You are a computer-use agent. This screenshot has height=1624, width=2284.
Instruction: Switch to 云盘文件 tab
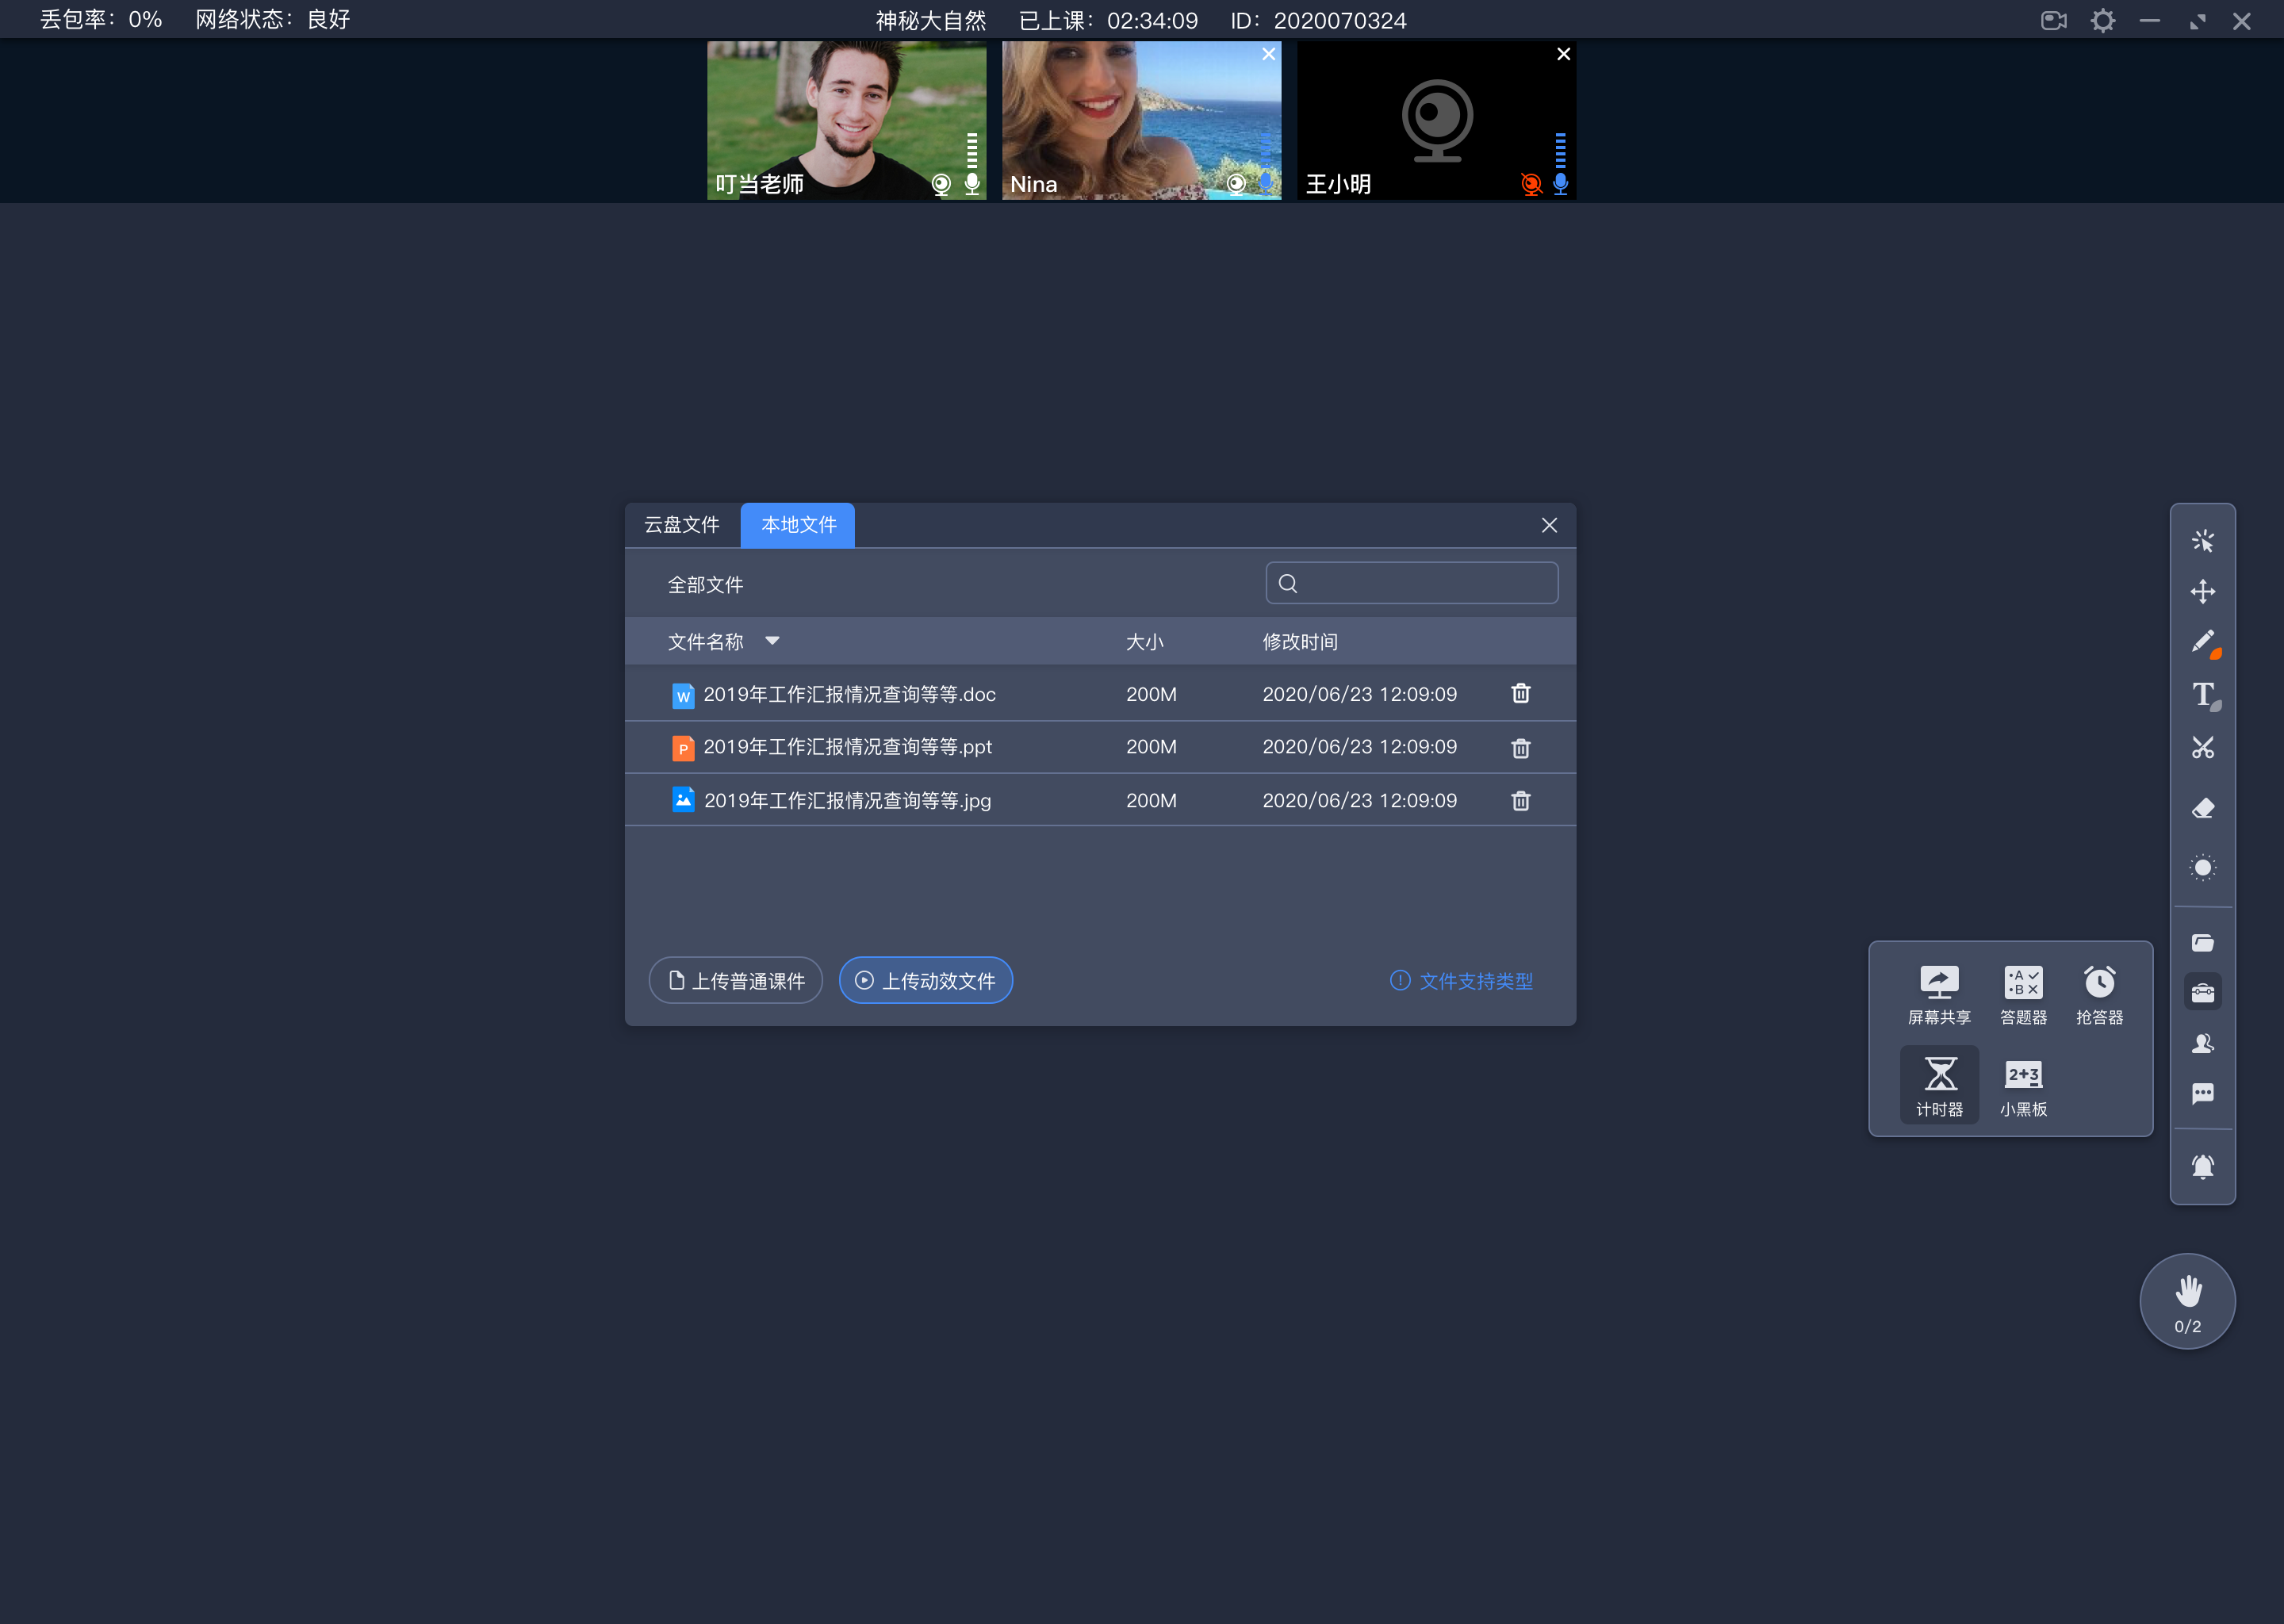pos(684,524)
